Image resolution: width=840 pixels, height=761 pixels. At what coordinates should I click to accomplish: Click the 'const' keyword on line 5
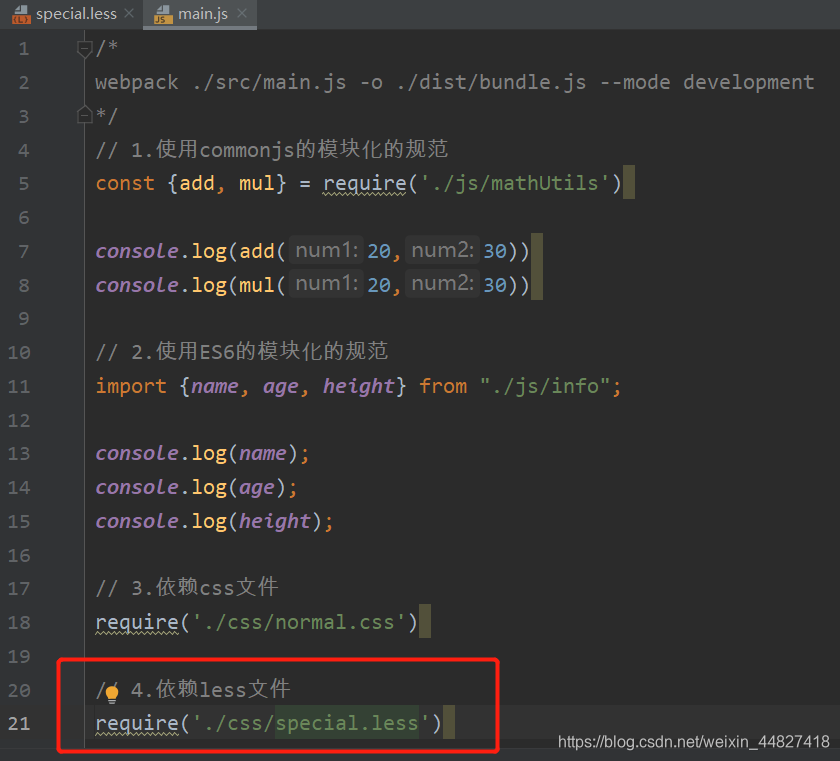(125, 183)
